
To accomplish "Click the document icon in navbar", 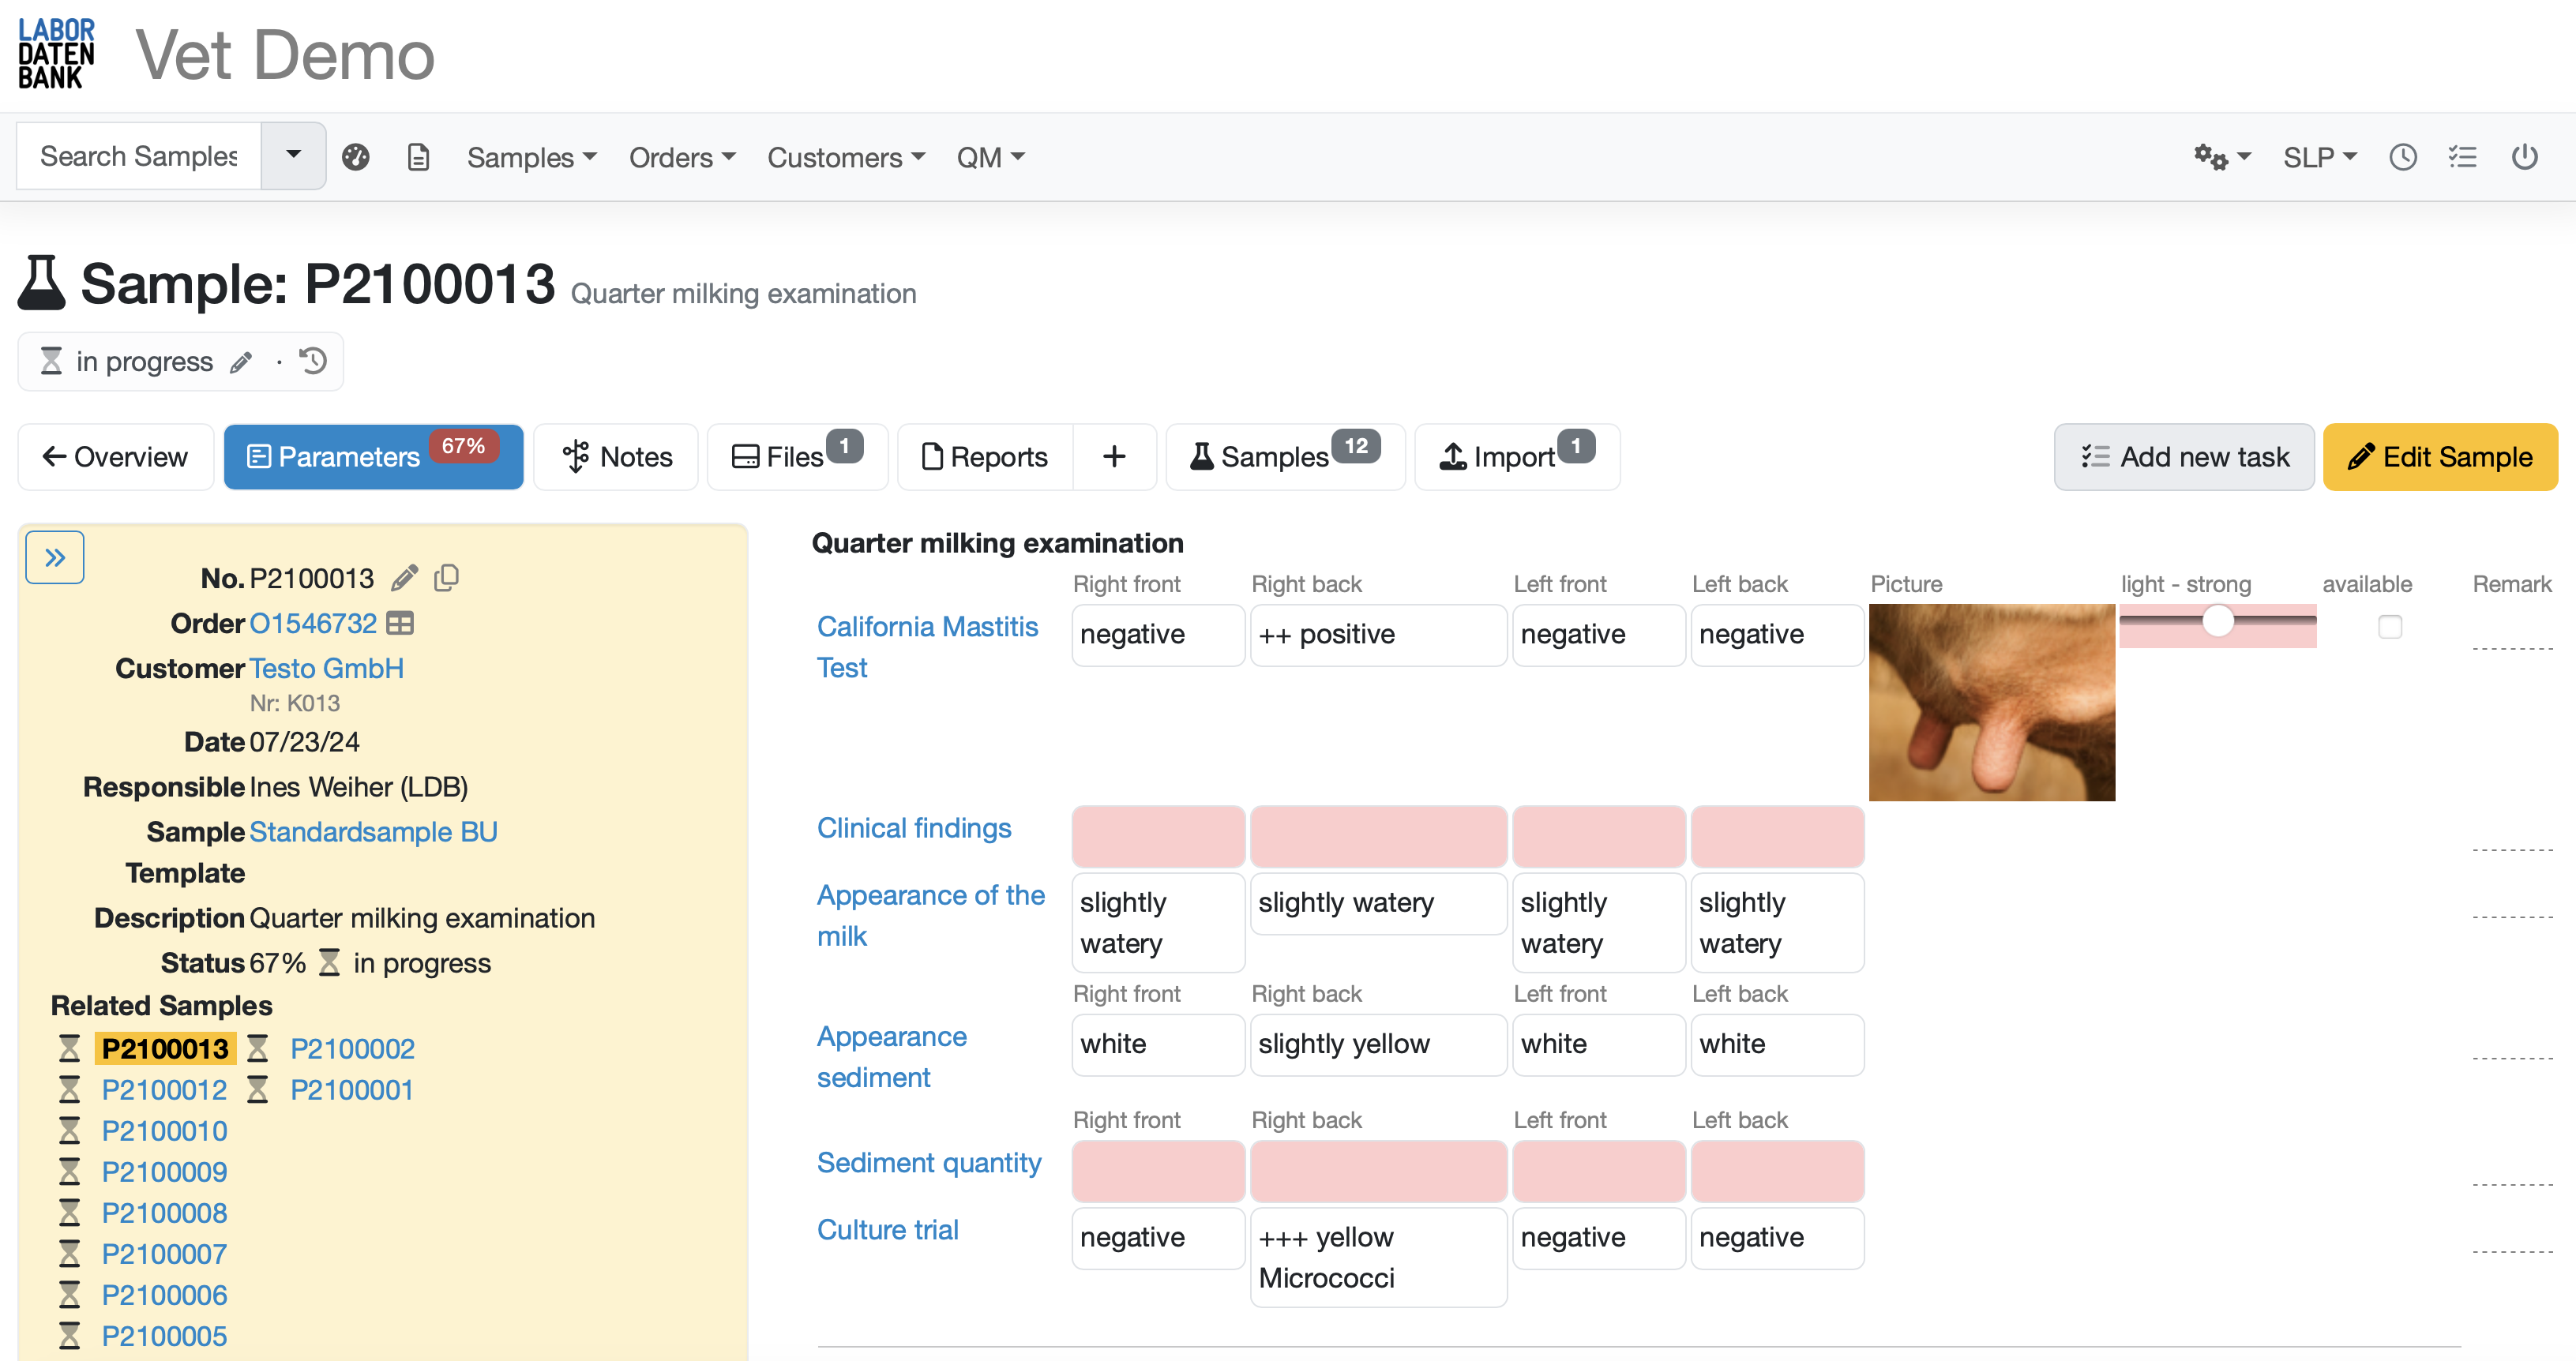I will click(418, 157).
